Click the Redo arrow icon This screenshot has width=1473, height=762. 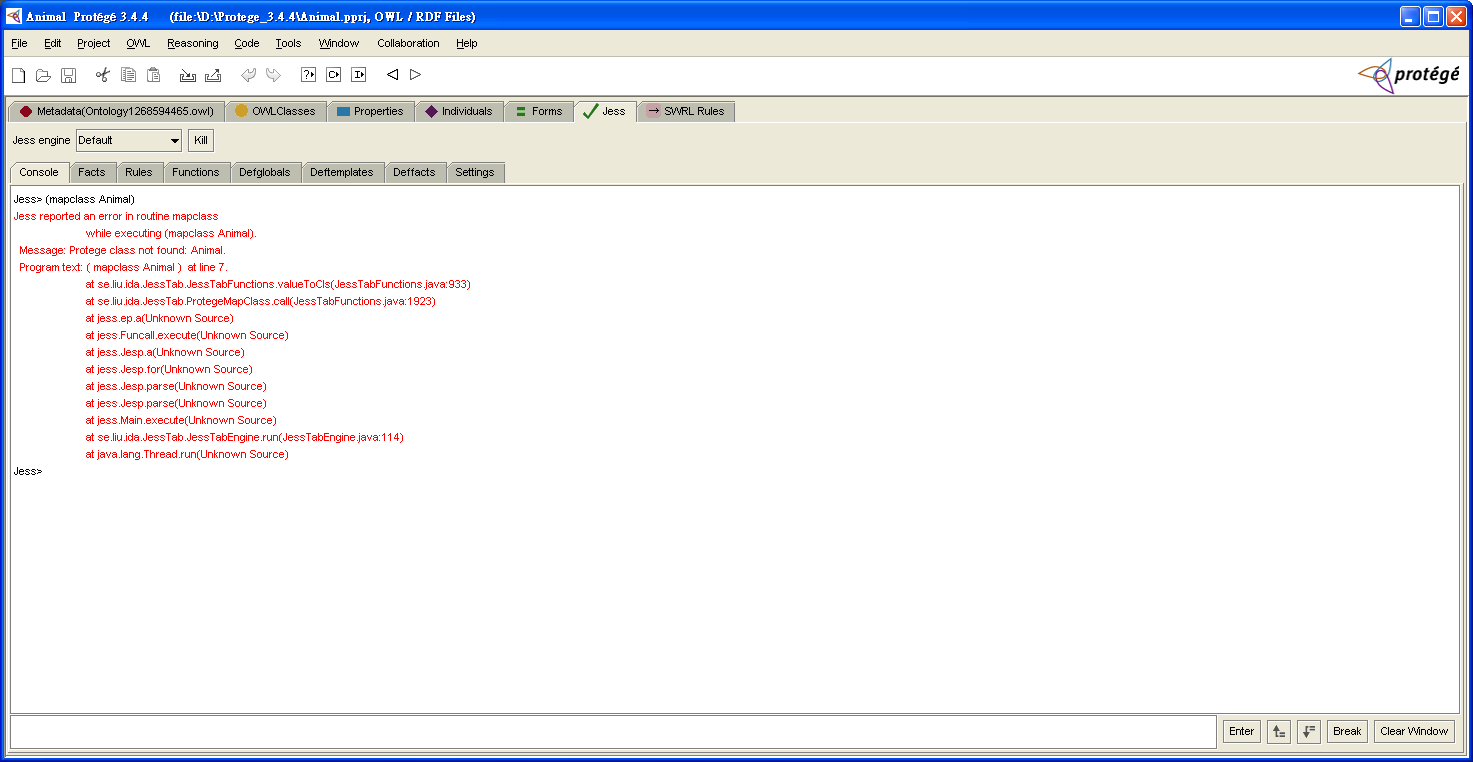point(273,75)
